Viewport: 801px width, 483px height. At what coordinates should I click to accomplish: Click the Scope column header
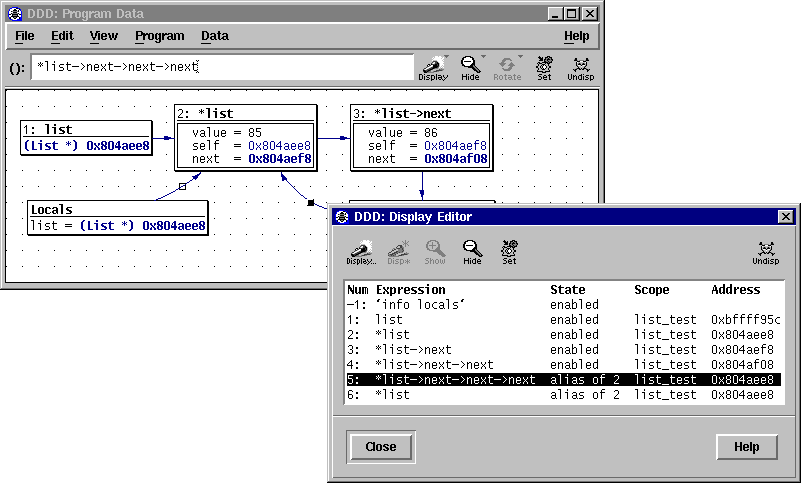651,290
